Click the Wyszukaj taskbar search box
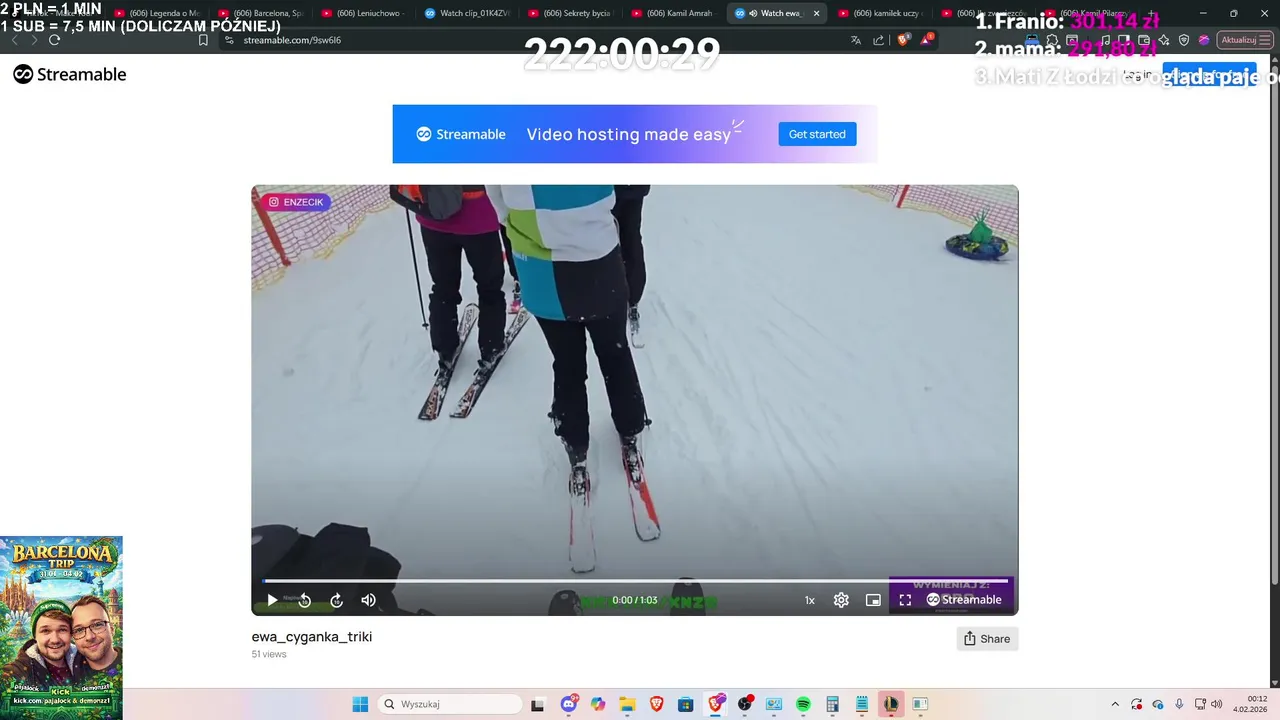The width and height of the screenshot is (1280, 720). point(450,704)
